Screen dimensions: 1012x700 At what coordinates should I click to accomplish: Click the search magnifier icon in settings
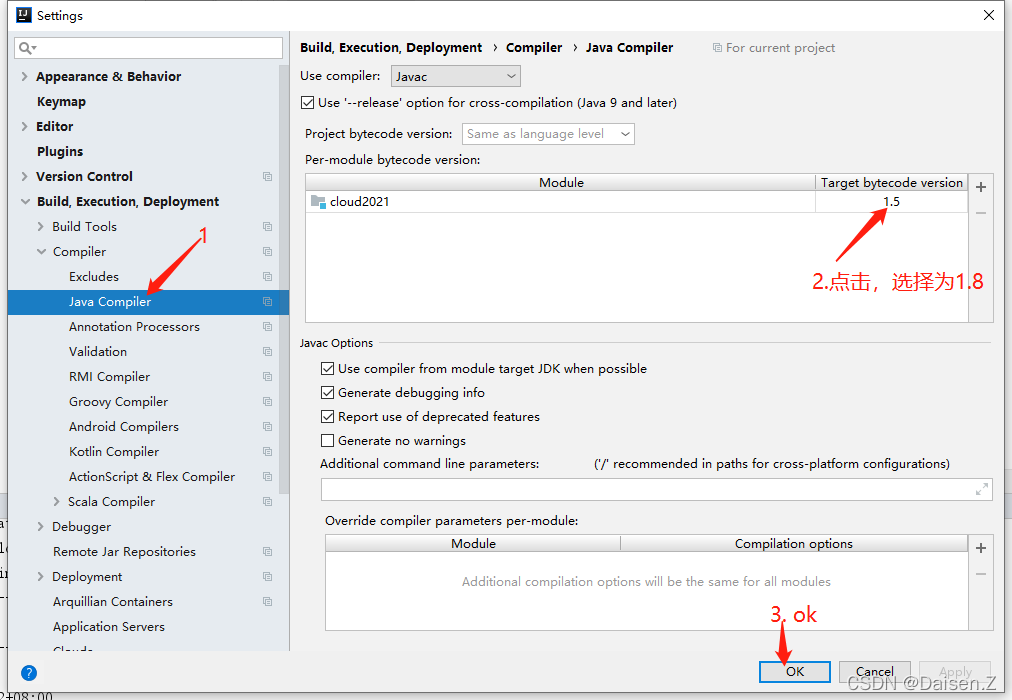tap(27, 48)
